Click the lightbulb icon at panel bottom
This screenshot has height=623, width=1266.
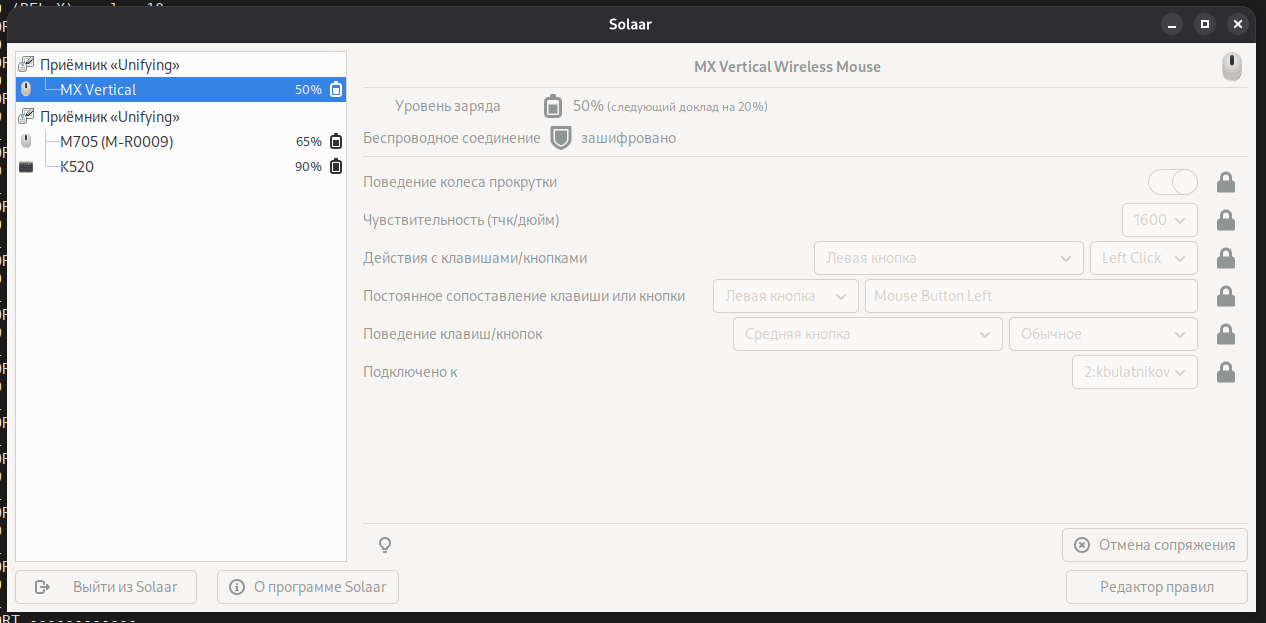pyautogui.click(x=384, y=545)
